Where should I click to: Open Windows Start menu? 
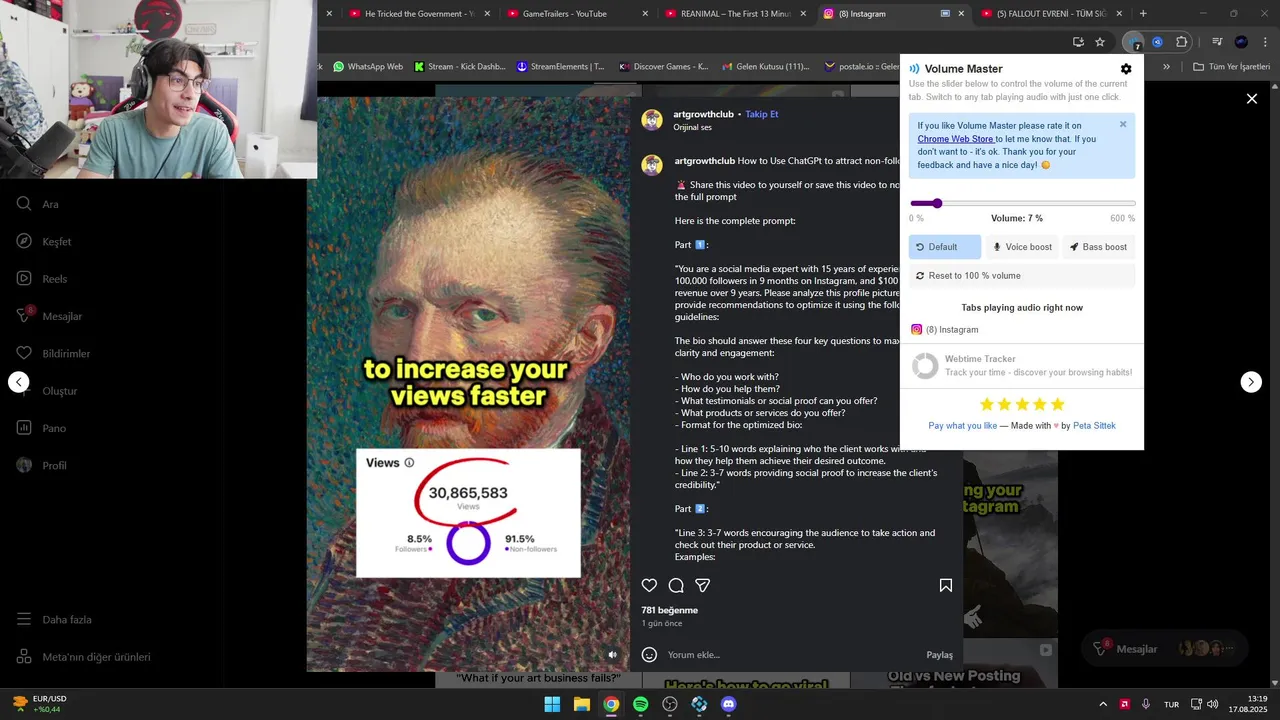(x=552, y=704)
